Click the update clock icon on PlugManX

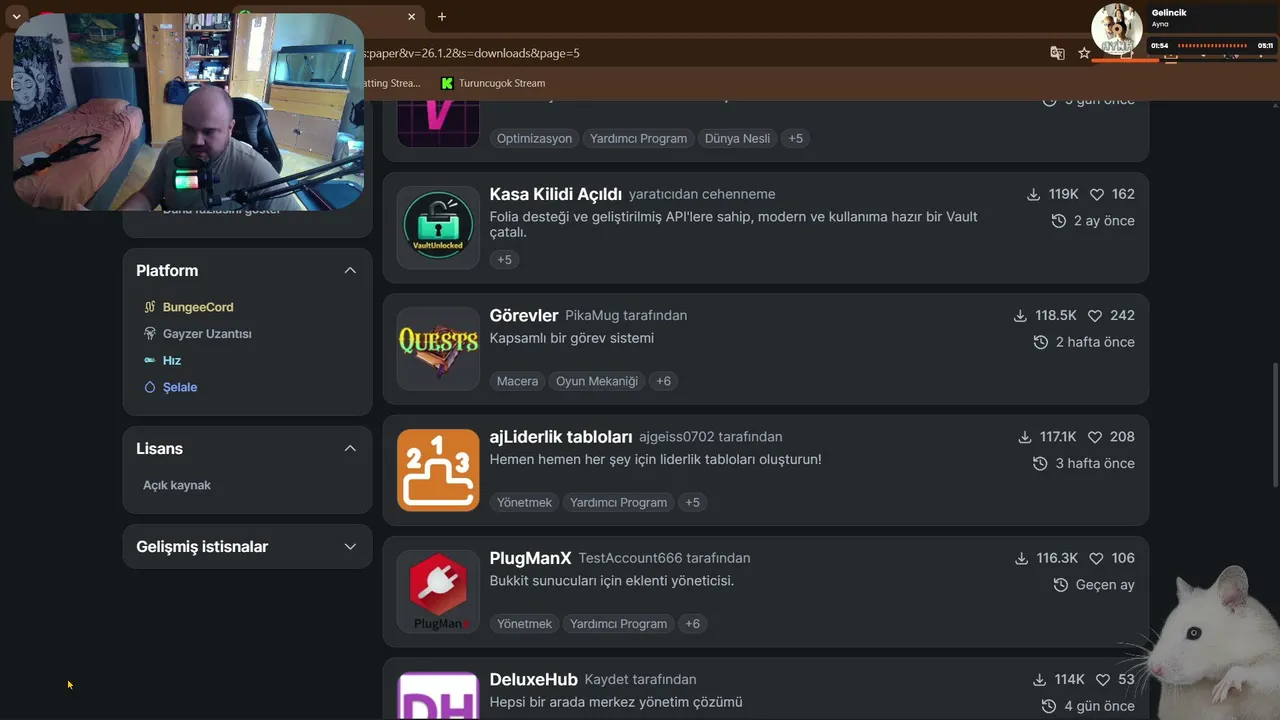[1061, 585]
